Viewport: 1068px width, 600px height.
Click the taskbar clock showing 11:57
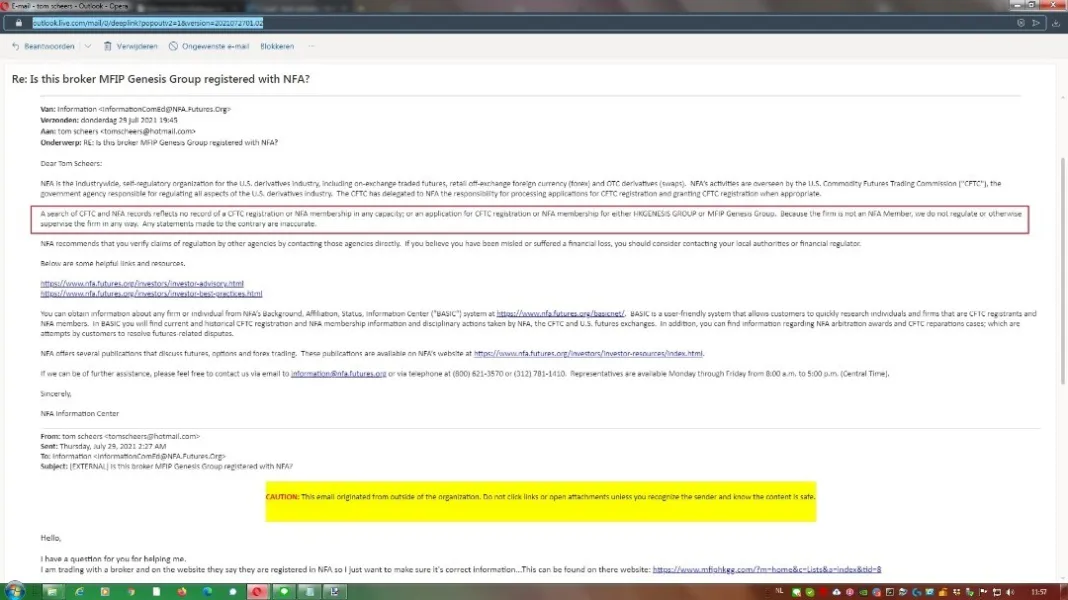[1038, 591]
